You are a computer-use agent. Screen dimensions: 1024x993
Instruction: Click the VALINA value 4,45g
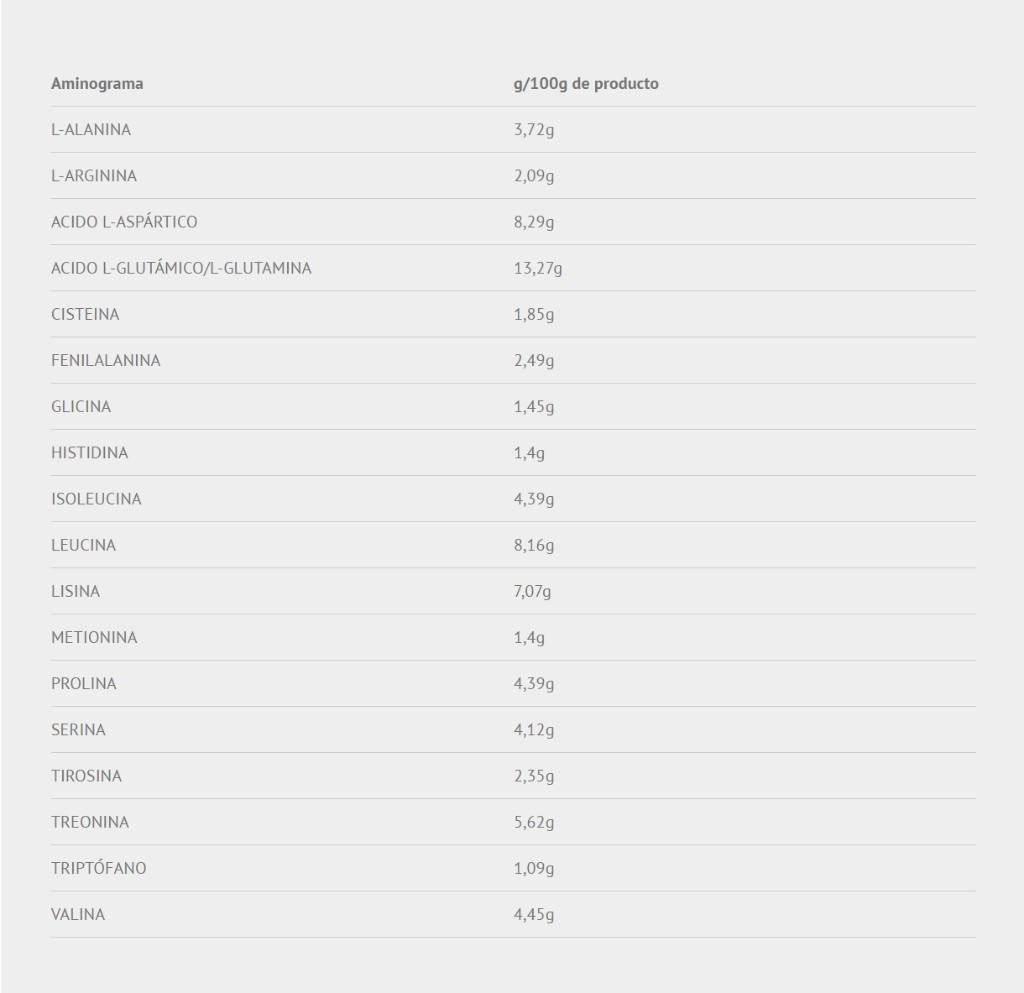pyautogui.click(x=534, y=915)
